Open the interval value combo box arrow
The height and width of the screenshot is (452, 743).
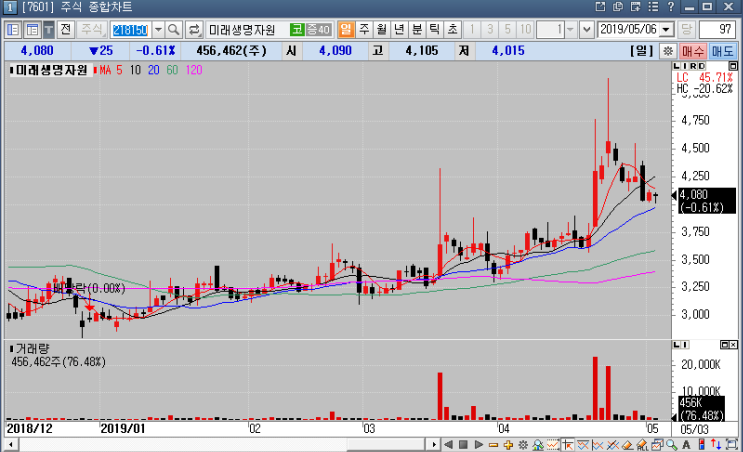[x=570, y=30]
